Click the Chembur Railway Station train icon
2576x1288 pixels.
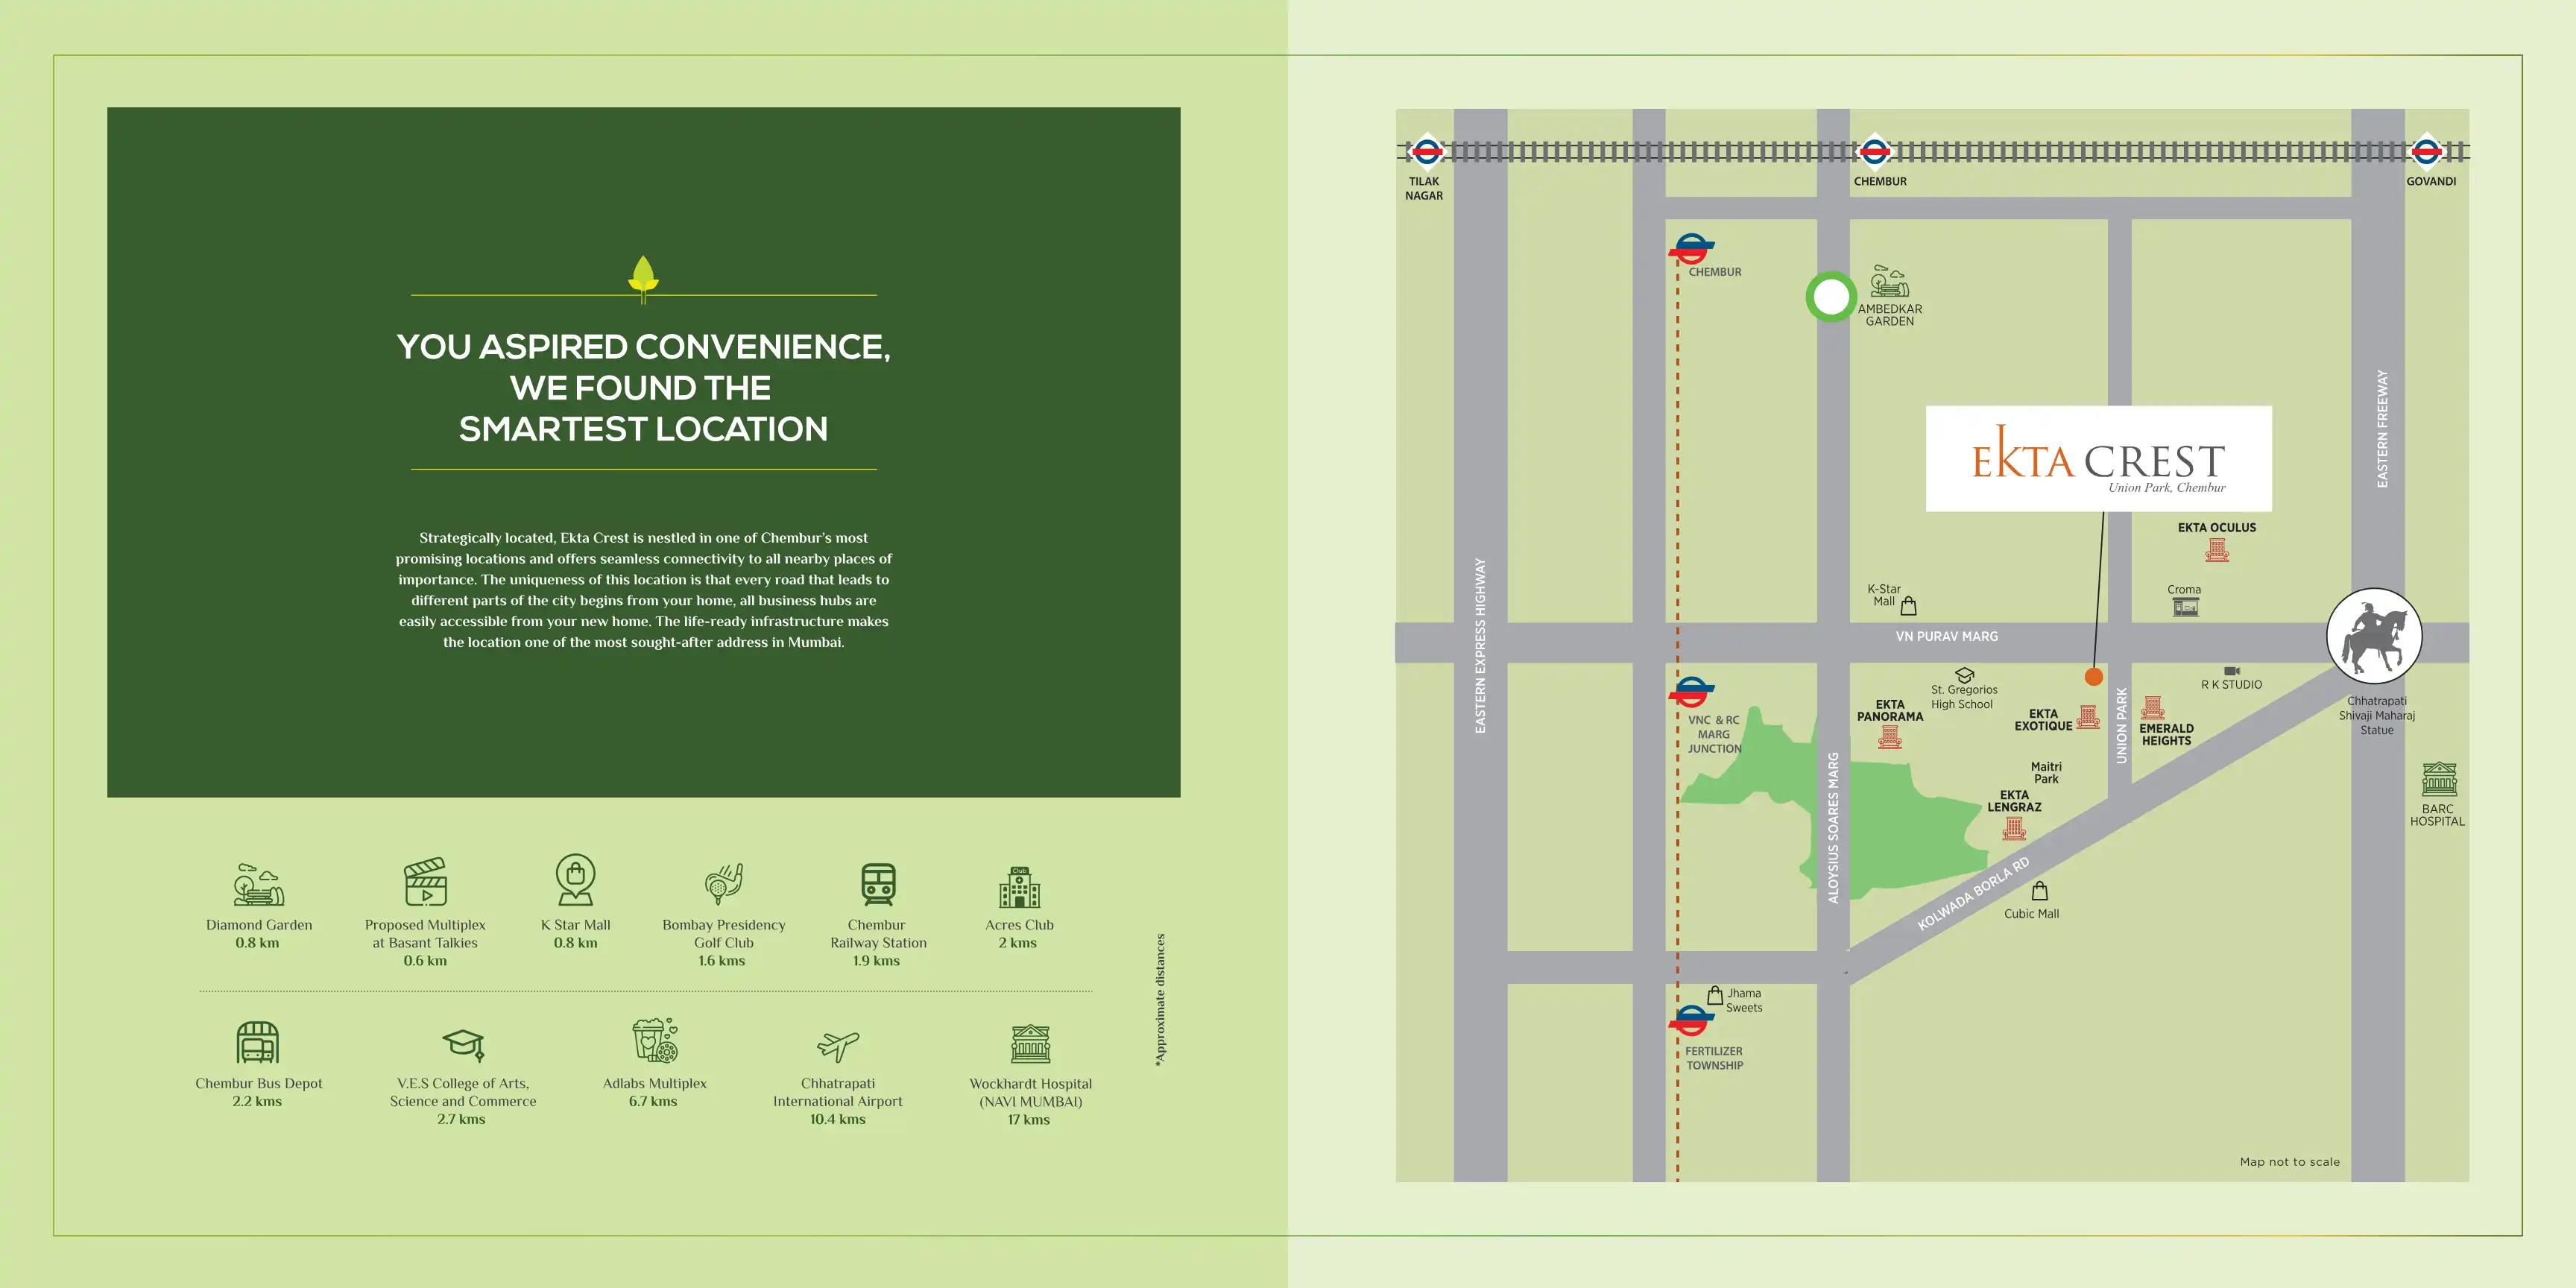(x=878, y=884)
